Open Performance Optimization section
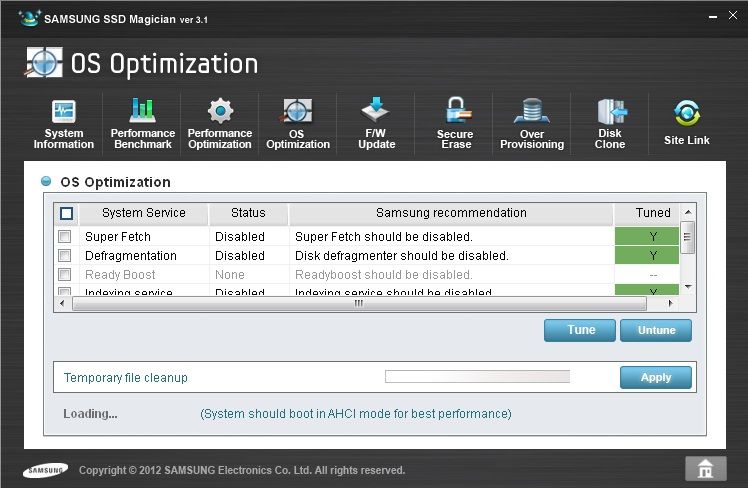Image resolution: width=748 pixels, height=488 pixels. point(220,124)
